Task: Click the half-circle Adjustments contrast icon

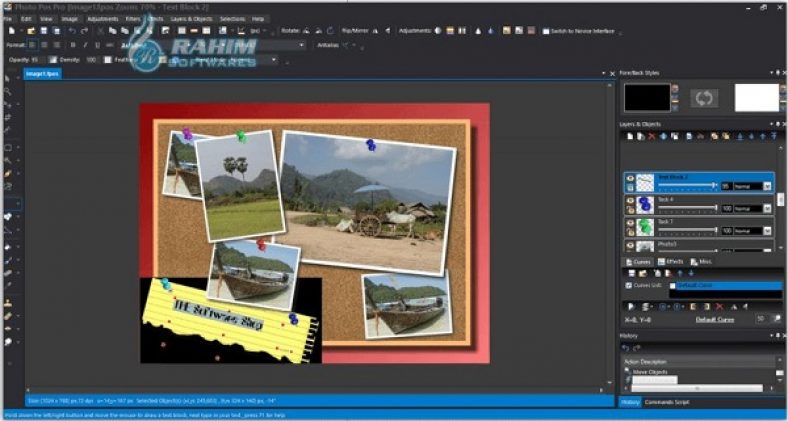Action: point(438,31)
